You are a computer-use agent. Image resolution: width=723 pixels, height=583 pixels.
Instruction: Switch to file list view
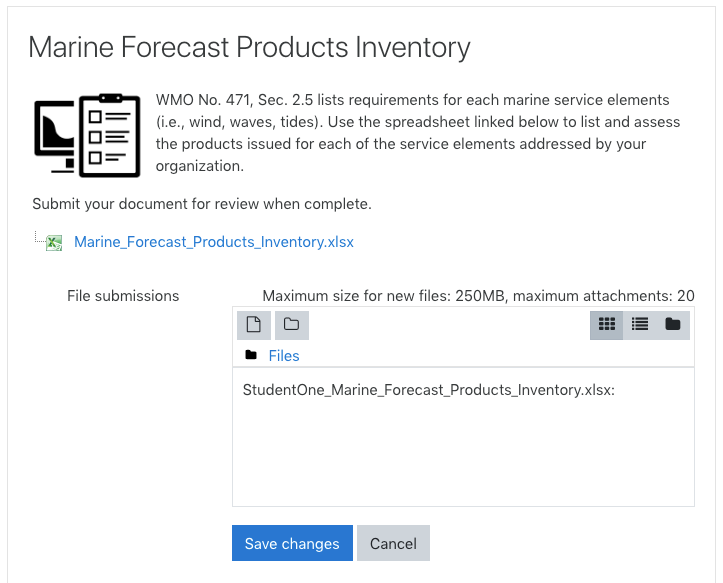[x=640, y=325]
